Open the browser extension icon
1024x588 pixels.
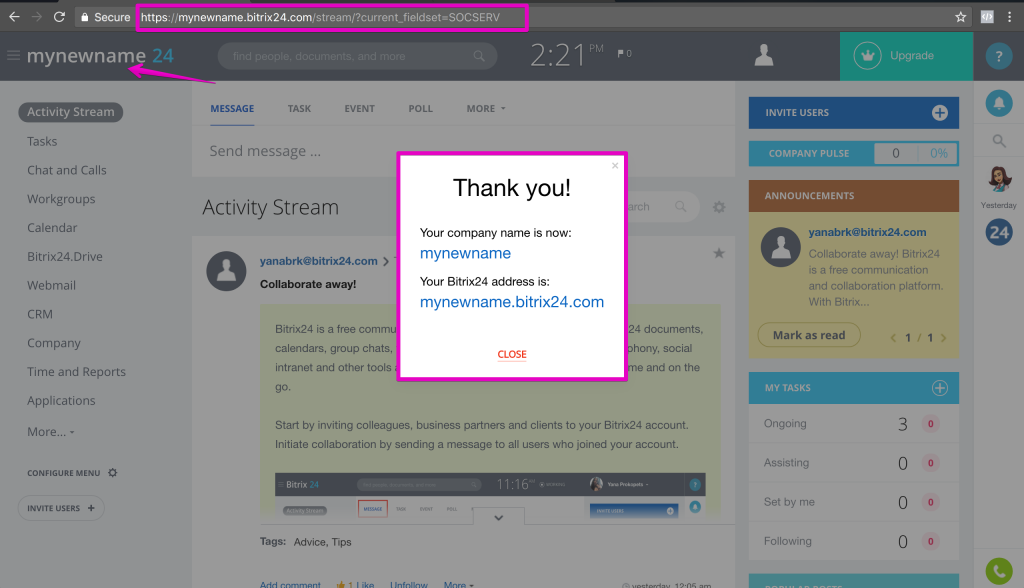pyautogui.click(x=987, y=17)
